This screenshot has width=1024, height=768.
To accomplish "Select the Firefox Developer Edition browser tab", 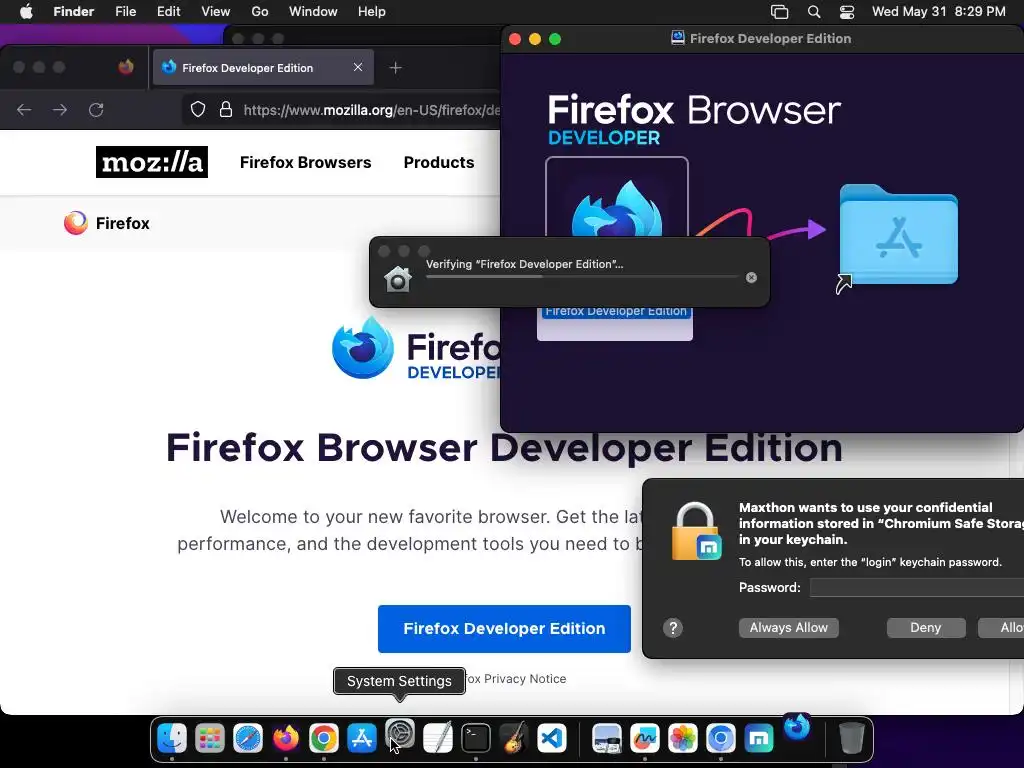I will point(263,67).
